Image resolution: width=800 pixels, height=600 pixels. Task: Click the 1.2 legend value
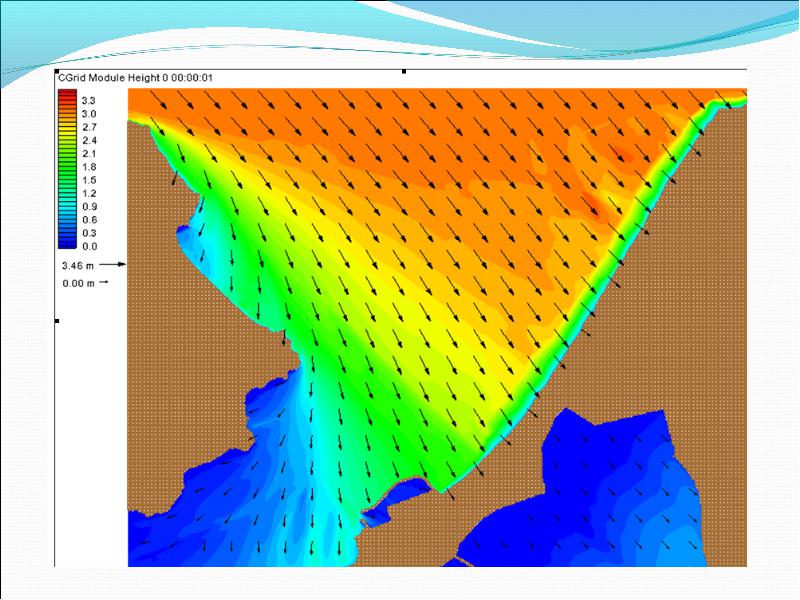(89, 193)
